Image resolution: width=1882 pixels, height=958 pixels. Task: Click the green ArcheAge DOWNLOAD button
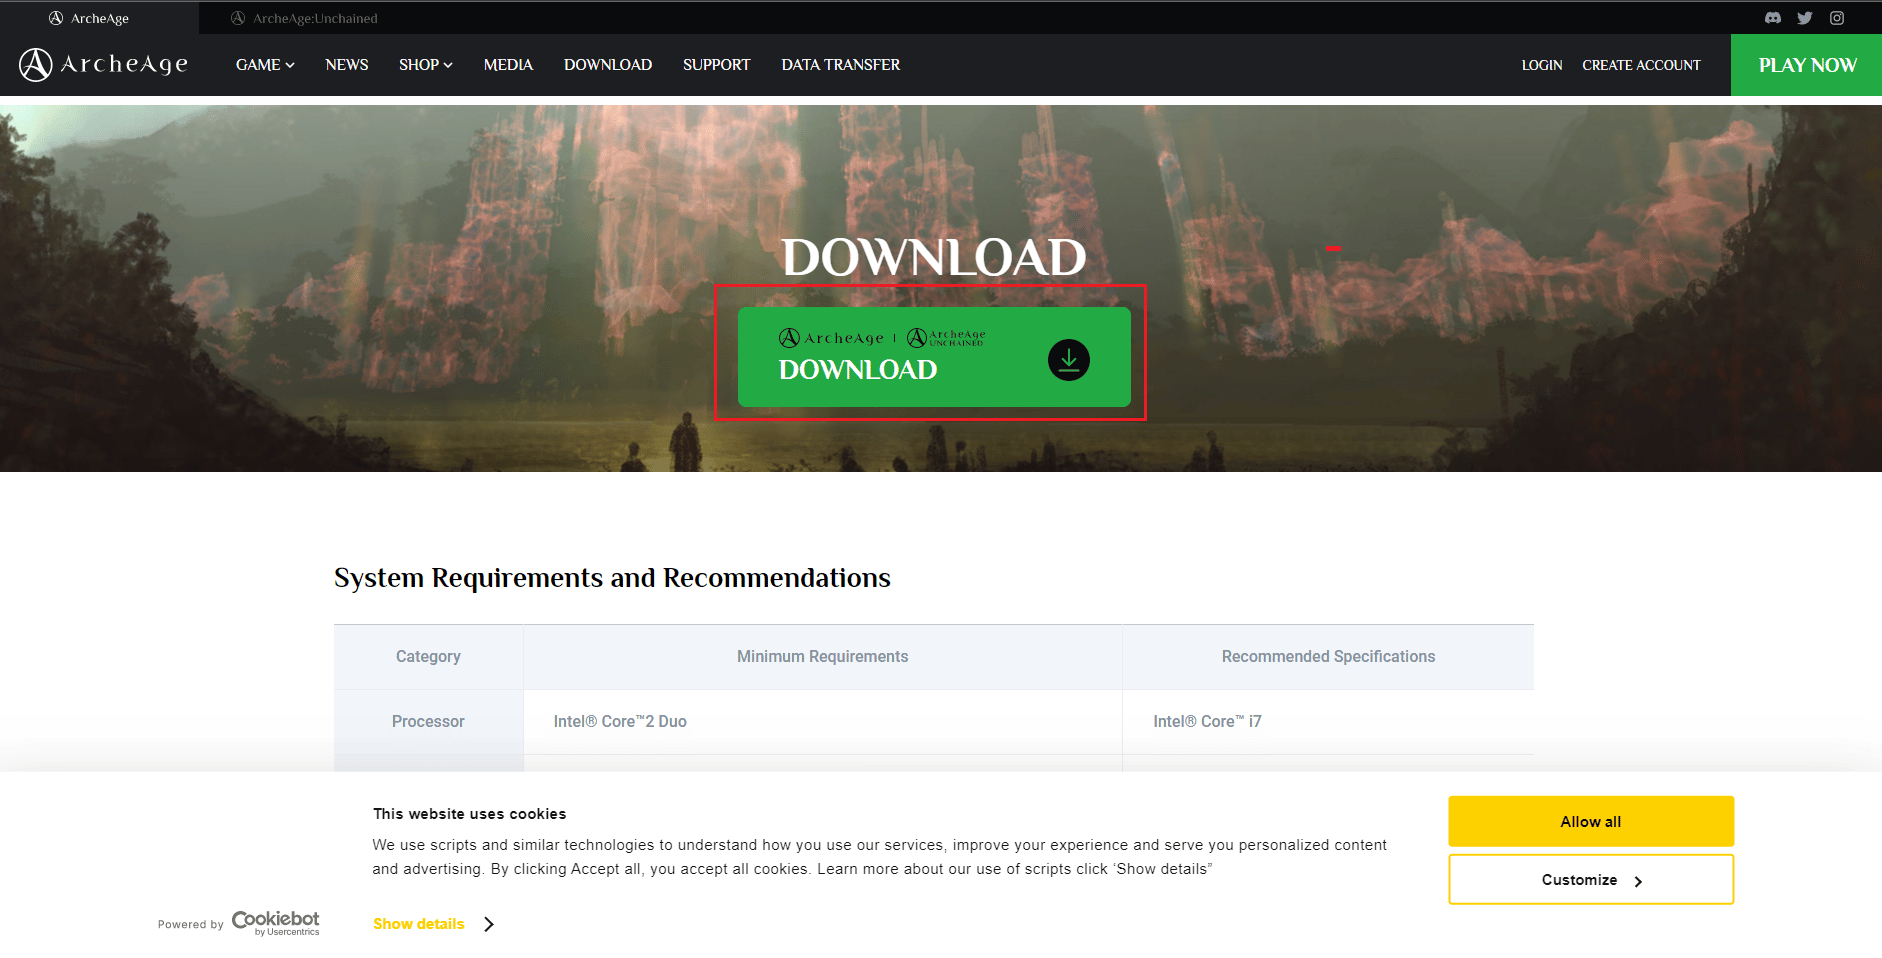[x=934, y=357]
